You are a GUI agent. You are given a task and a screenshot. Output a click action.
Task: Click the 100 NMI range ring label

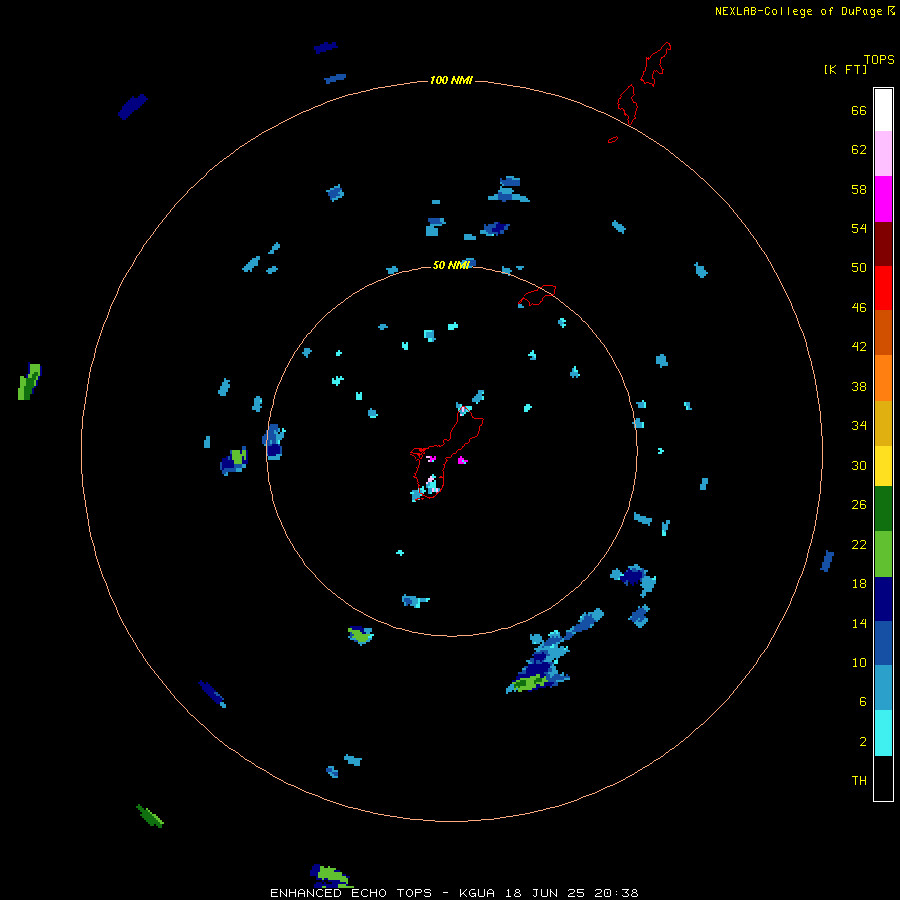(x=451, y=80)
